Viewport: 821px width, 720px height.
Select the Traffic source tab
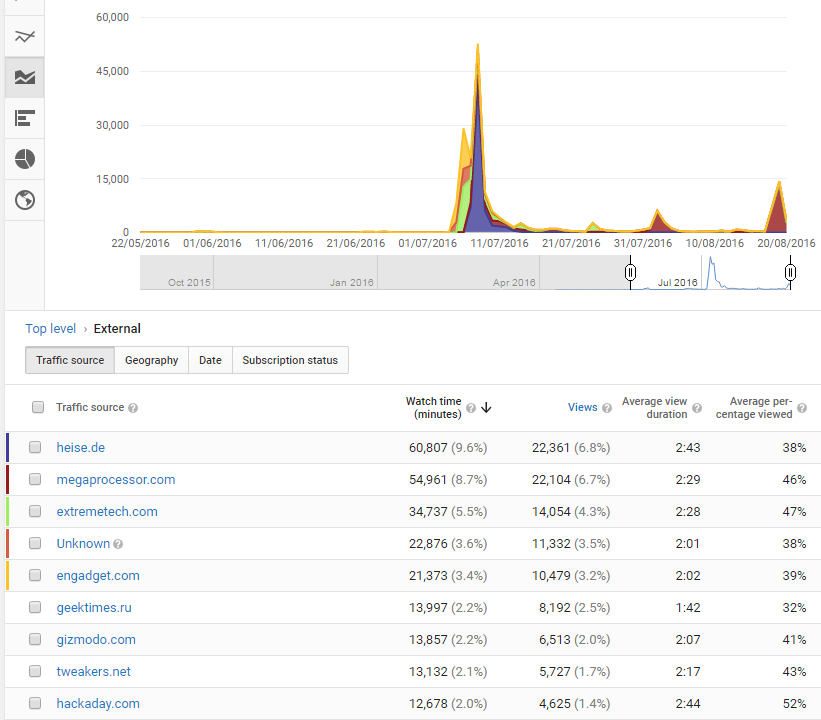(x=70, y=360)
